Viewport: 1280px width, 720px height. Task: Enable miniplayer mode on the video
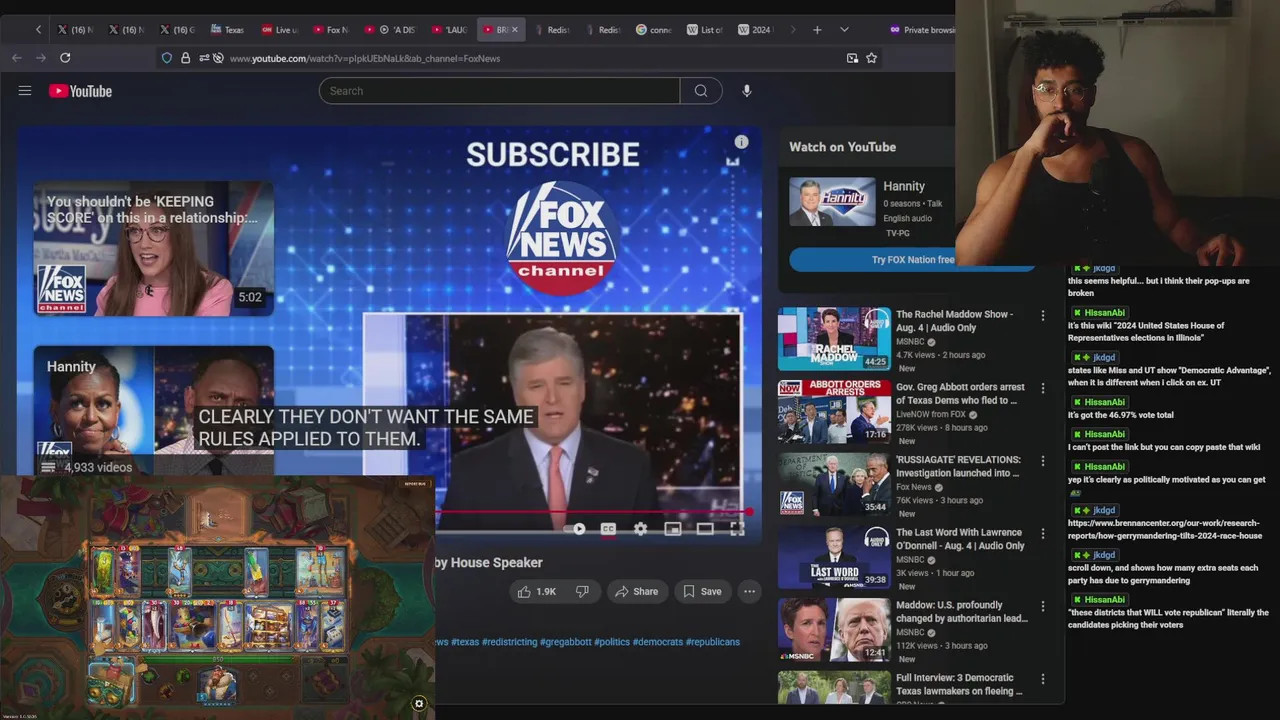click(x=673, y=529)
